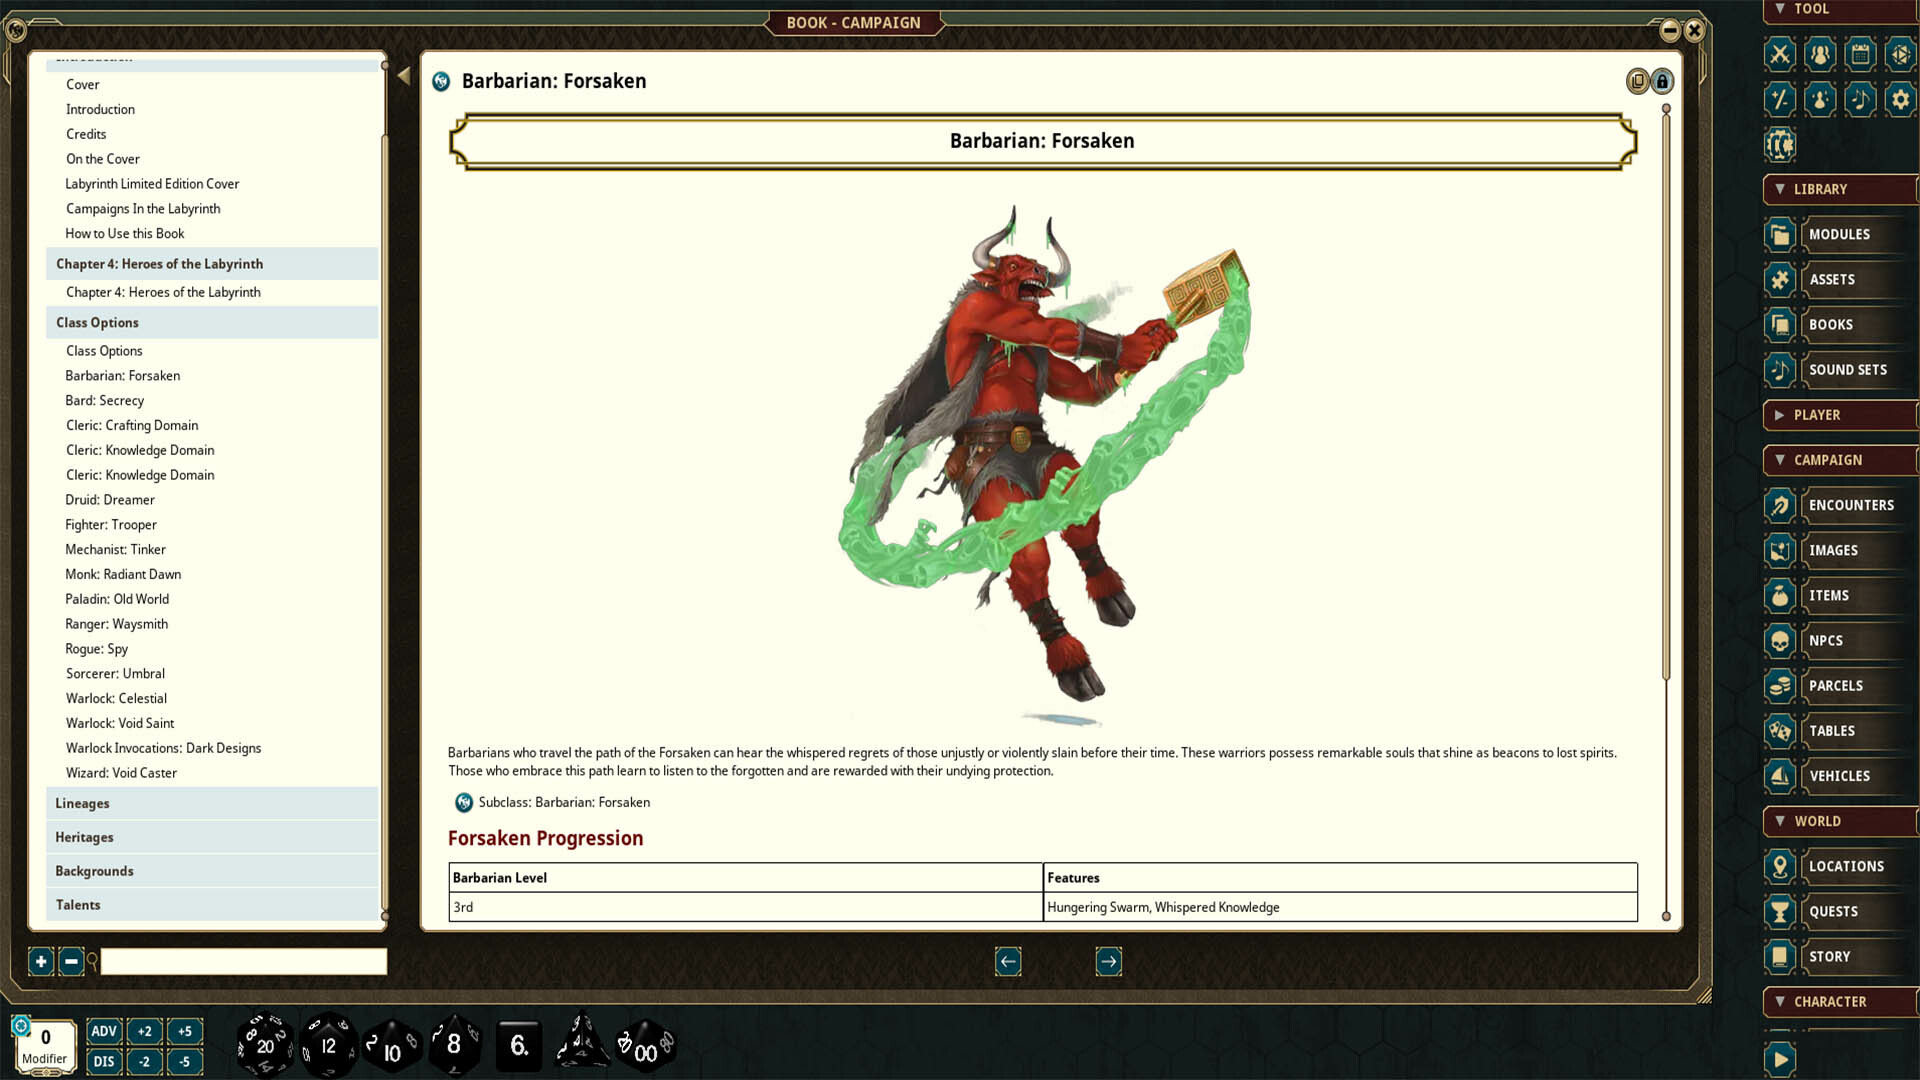This screenshot has width=1920, height=1080.
Task: Select Chapter 4: Heroes of the Labyrinth entry
Action: [x=162, y=292]
